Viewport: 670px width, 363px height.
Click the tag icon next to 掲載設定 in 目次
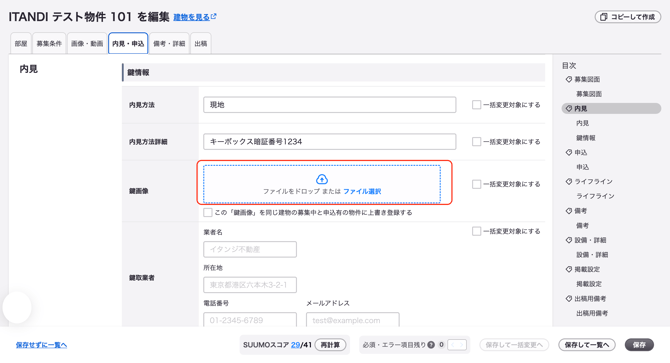coord(569,269)
